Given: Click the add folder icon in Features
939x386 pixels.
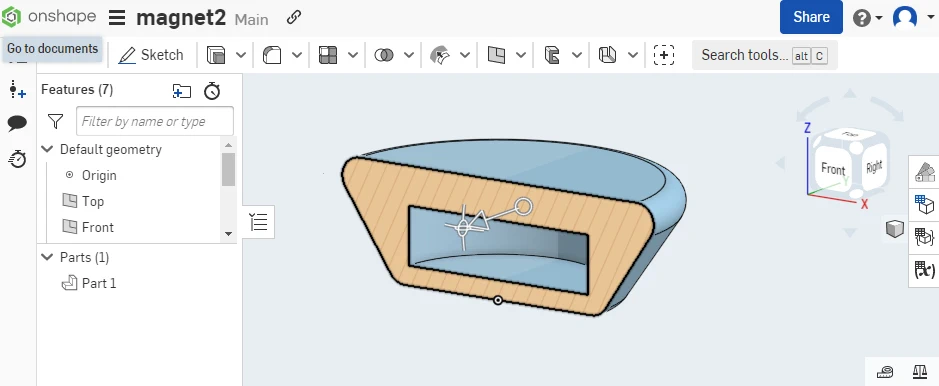Looking at the screenshot, I should coord(181,91).
